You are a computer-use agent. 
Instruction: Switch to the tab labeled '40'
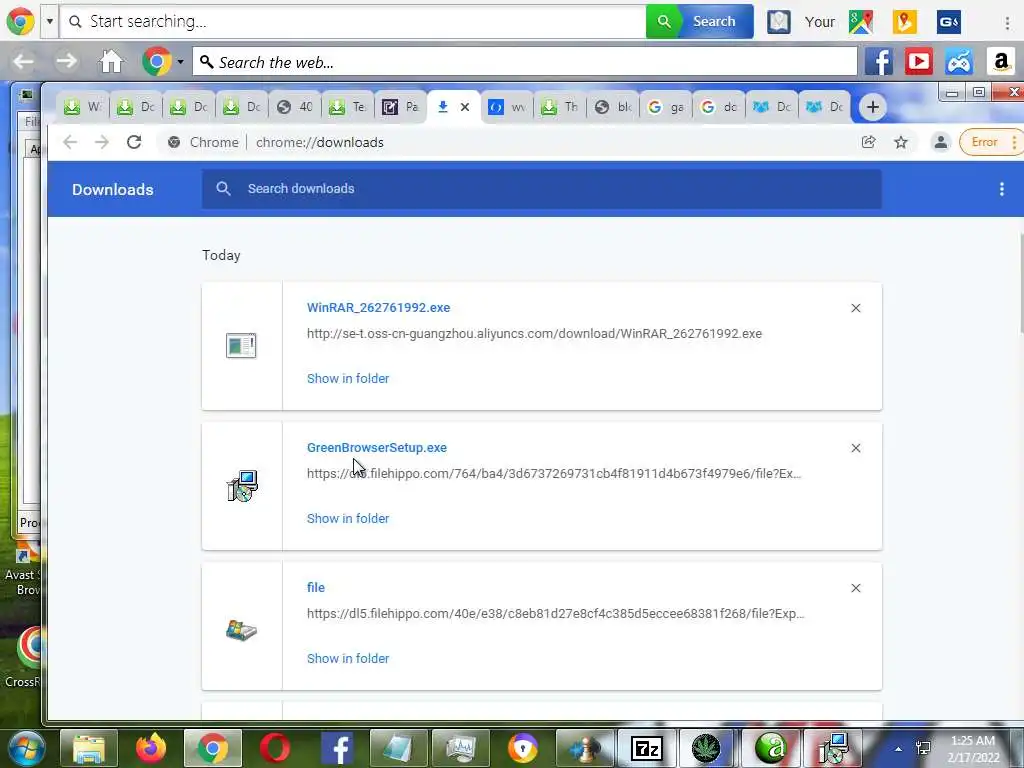295,107
